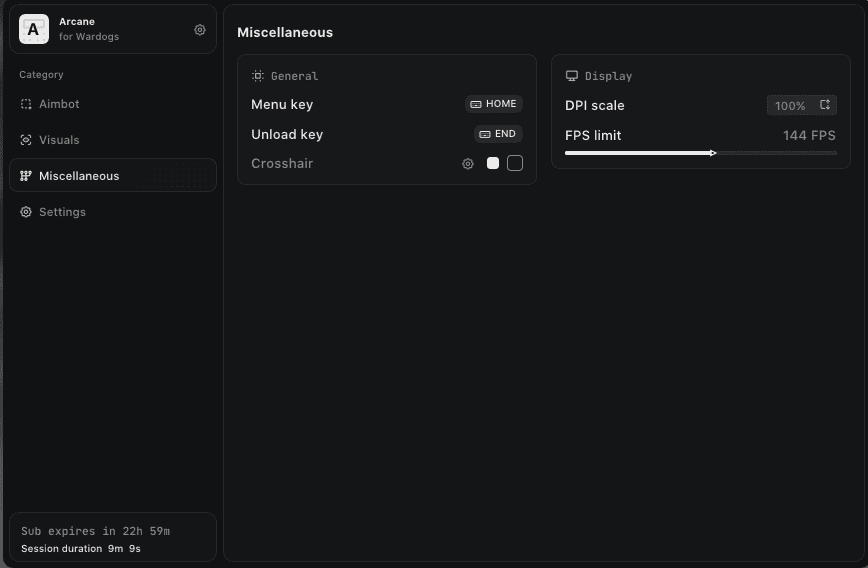Rebind the Unload key END button

click(x=498, y=134)
